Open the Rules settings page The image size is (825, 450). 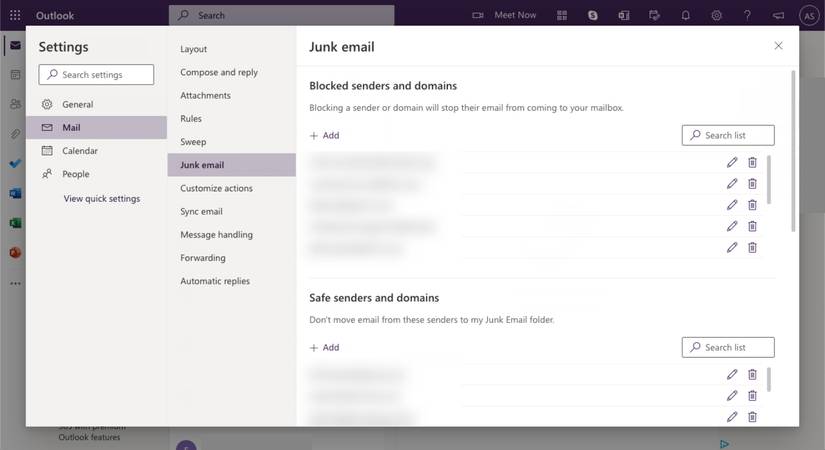pyautogui.click(x=232, y=118)
